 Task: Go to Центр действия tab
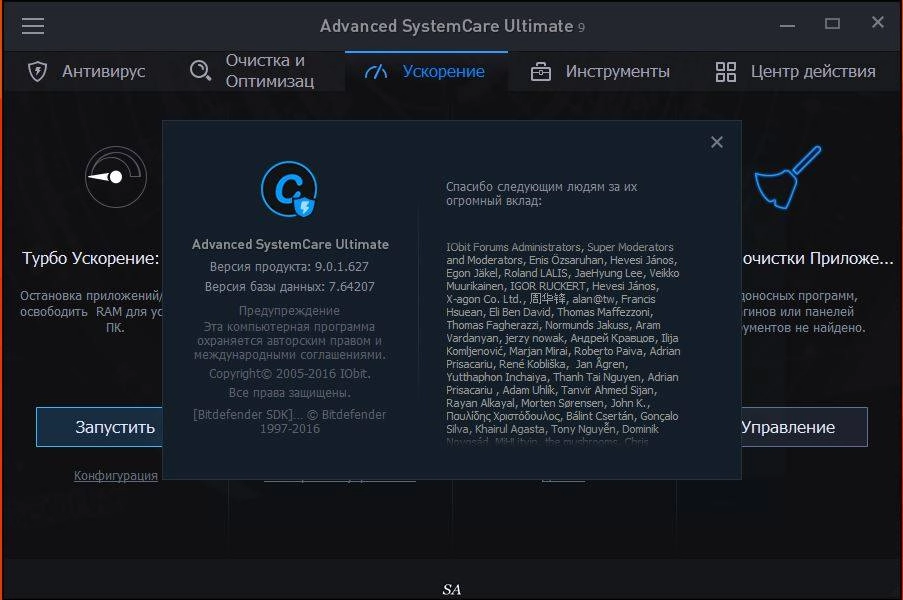pyautogui.click(x=796, y=71)
